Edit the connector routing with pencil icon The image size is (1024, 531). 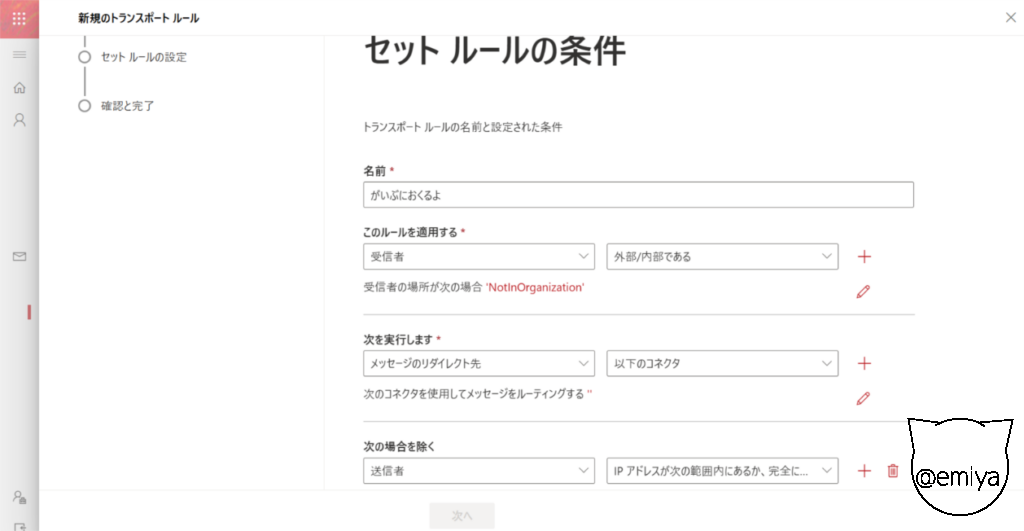[x=863, y=399]
